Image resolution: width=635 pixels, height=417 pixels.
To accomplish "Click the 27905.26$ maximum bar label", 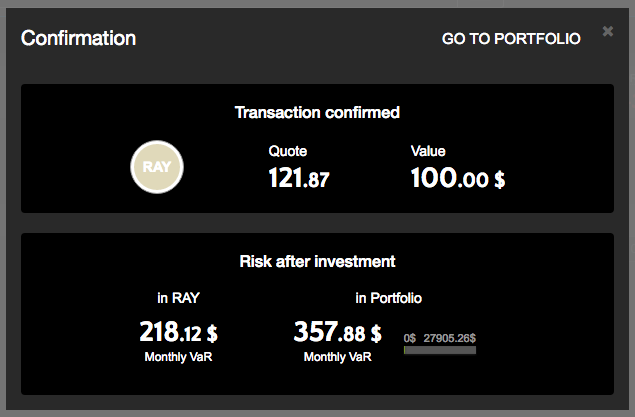I will (x=449, y=338).
